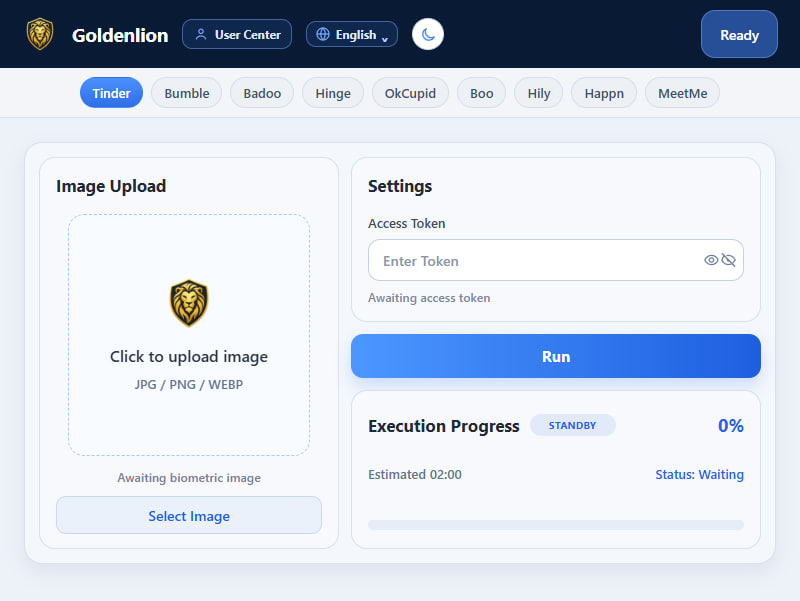
Task: Hide token with the crossed-eye icon
Action: point(729,260)
